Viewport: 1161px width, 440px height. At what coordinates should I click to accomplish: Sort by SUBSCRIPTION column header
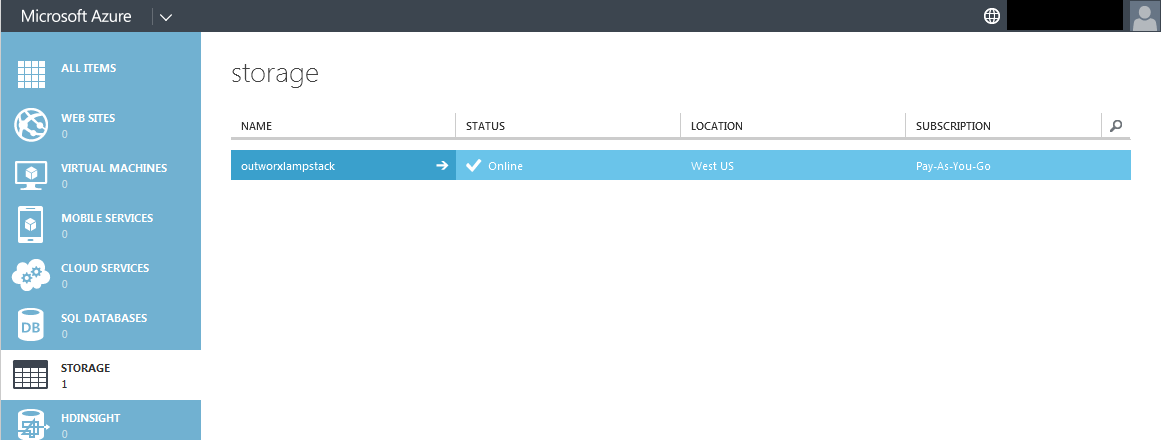[953, 126]
